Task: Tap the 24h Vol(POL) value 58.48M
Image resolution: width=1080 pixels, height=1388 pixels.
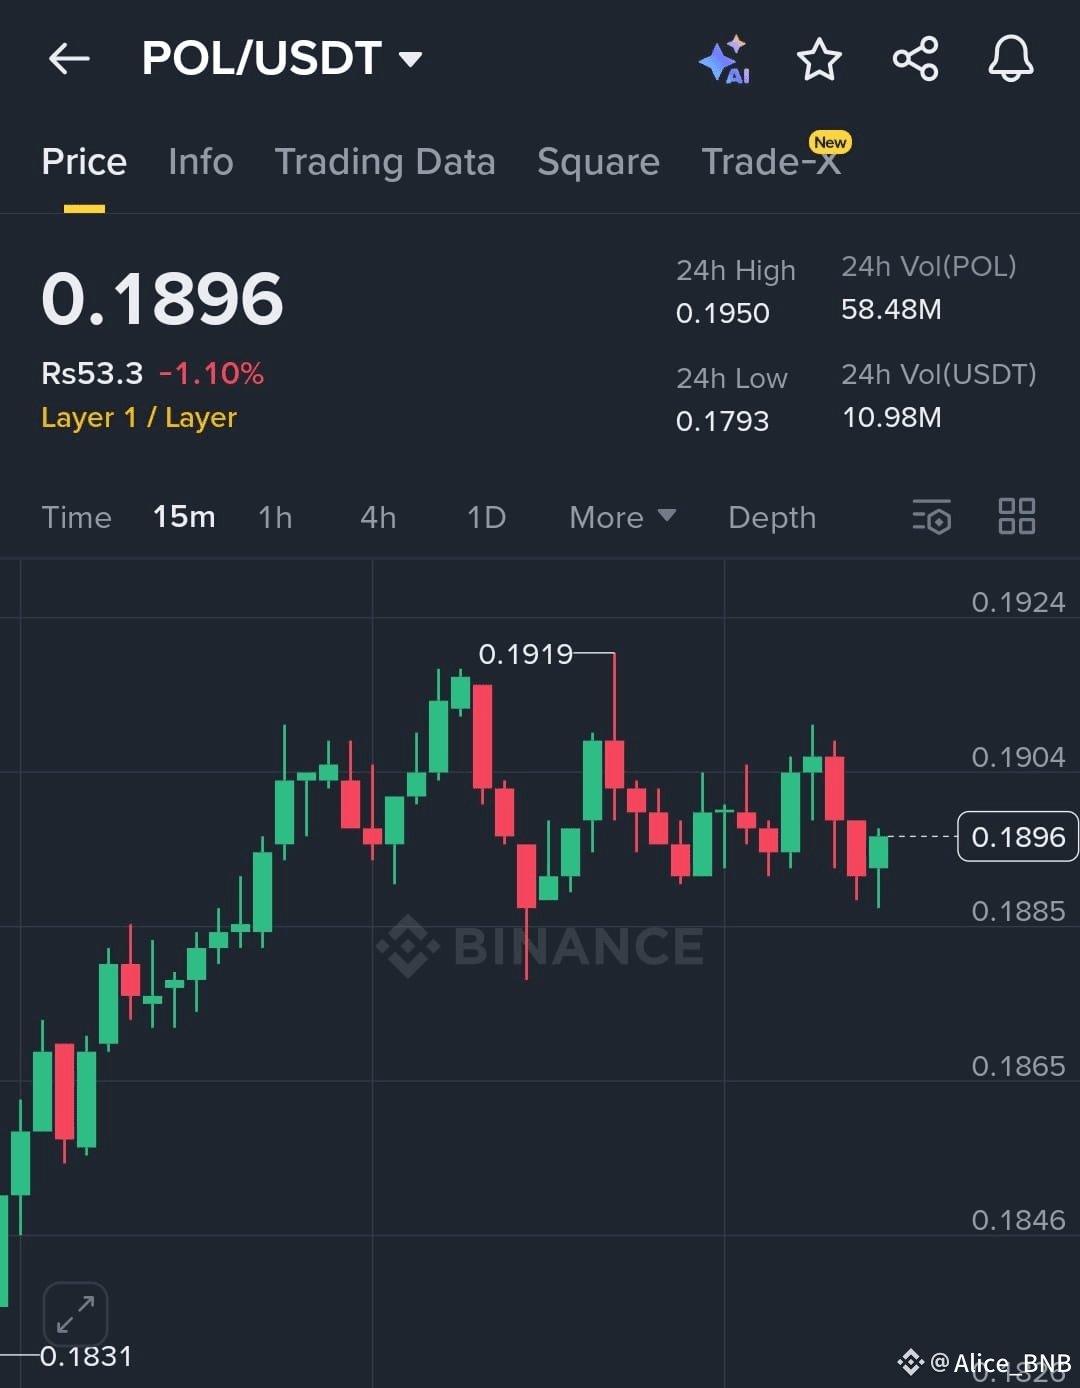Action: click(x=891, y=309)
